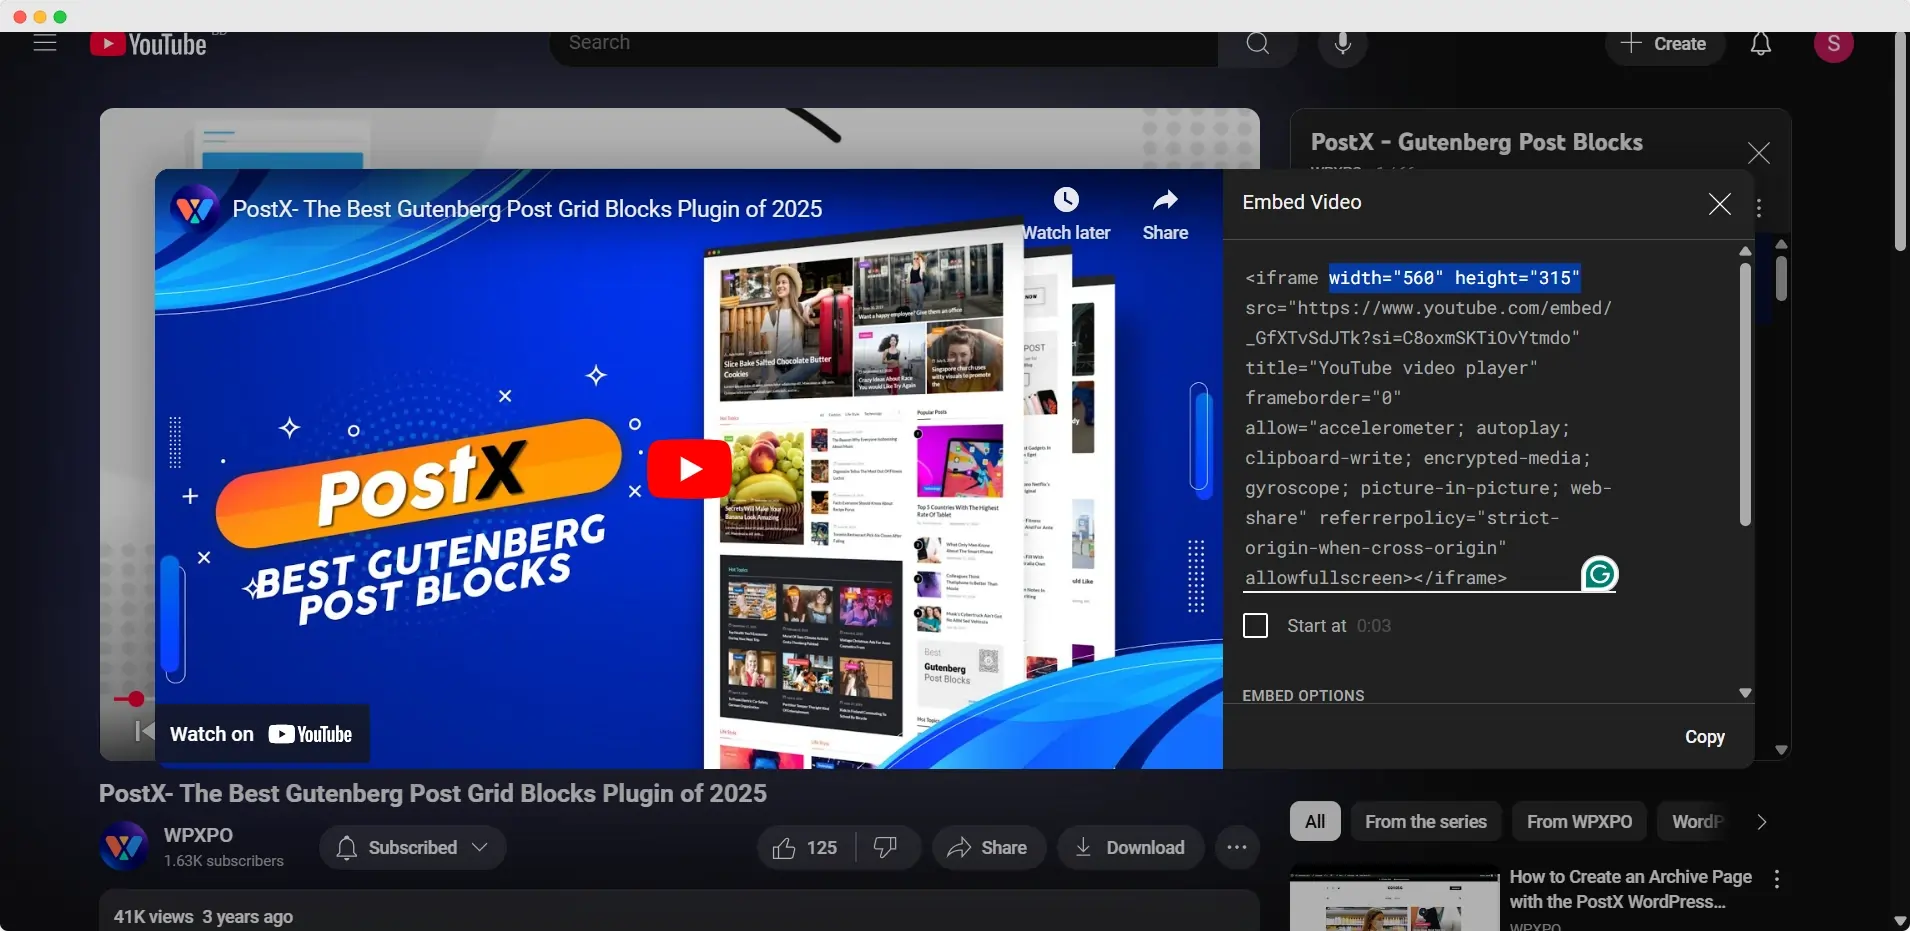The image size is (1910, 931).
Task: Open the embed preview video title link
Action: 527,209
